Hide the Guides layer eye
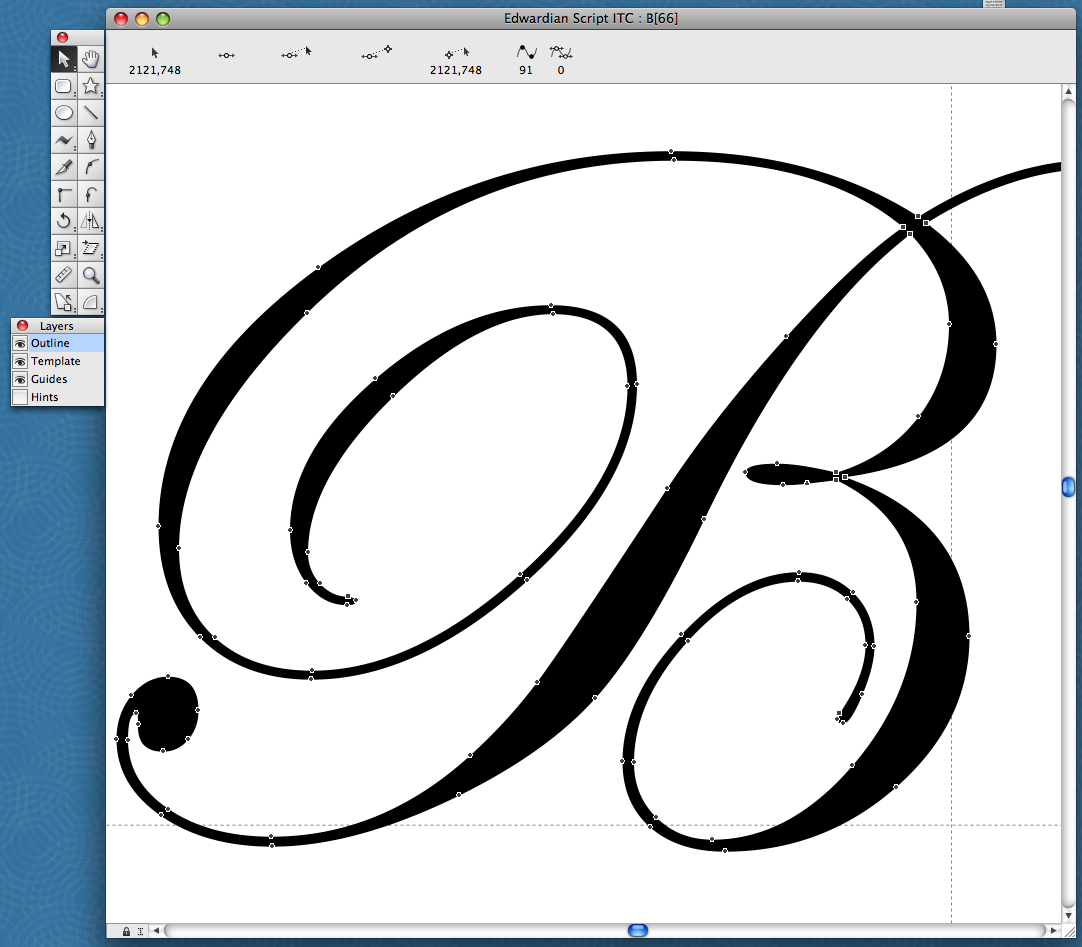 click(20, 379)
